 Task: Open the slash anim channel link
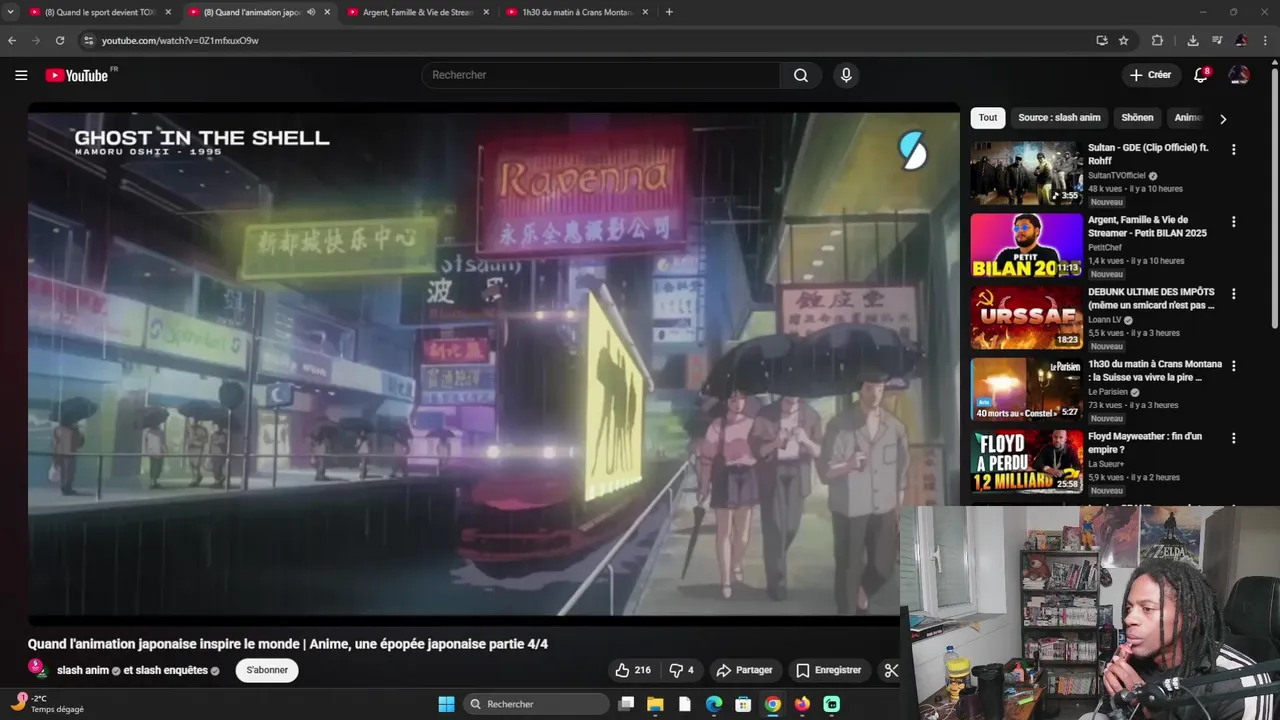click(83, 670)
